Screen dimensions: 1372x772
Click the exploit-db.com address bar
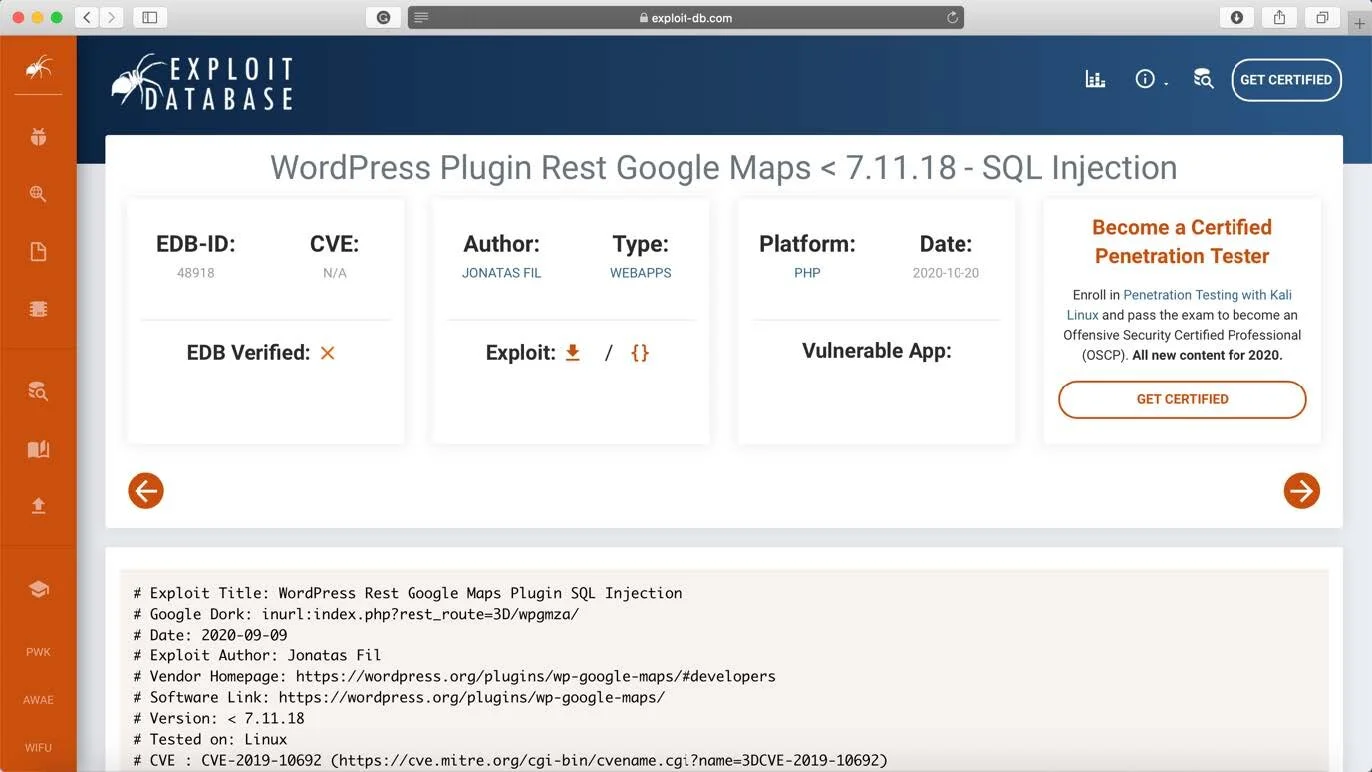pos(686,17)
